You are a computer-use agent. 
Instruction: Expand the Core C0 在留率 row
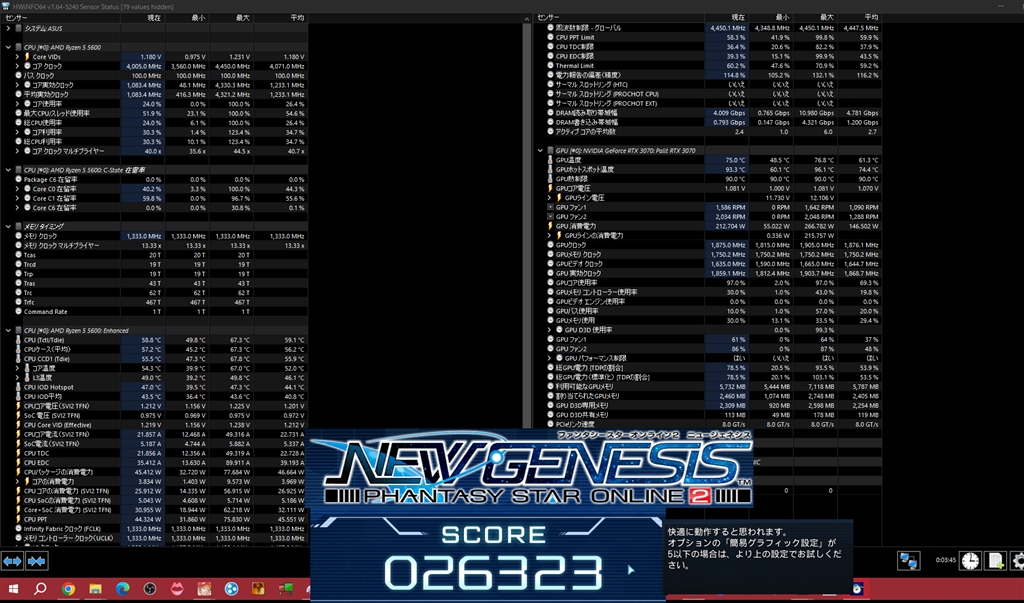[x=18, y=189]
